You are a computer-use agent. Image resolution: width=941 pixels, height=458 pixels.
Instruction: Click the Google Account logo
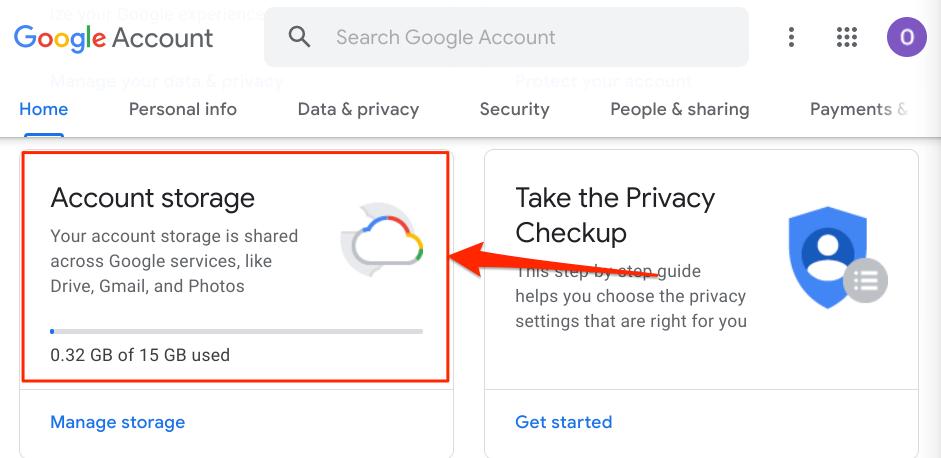[113, 38]
